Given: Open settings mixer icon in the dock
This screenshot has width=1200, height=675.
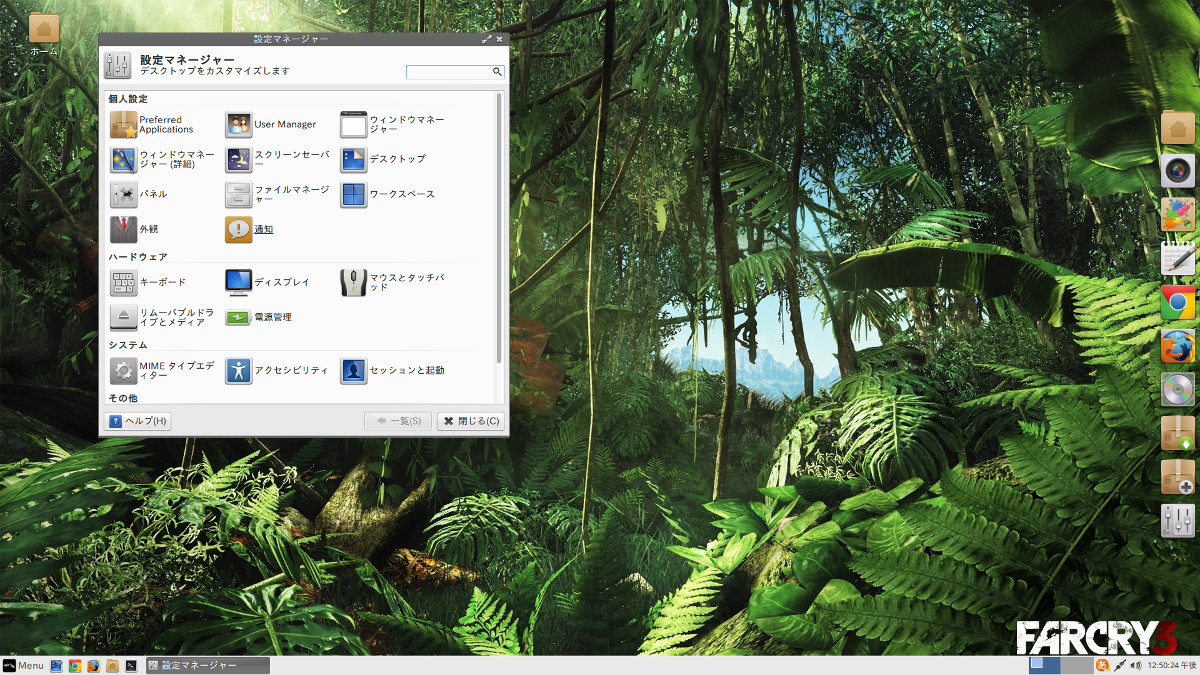Looking at the screenshot, I should 1178,521.
